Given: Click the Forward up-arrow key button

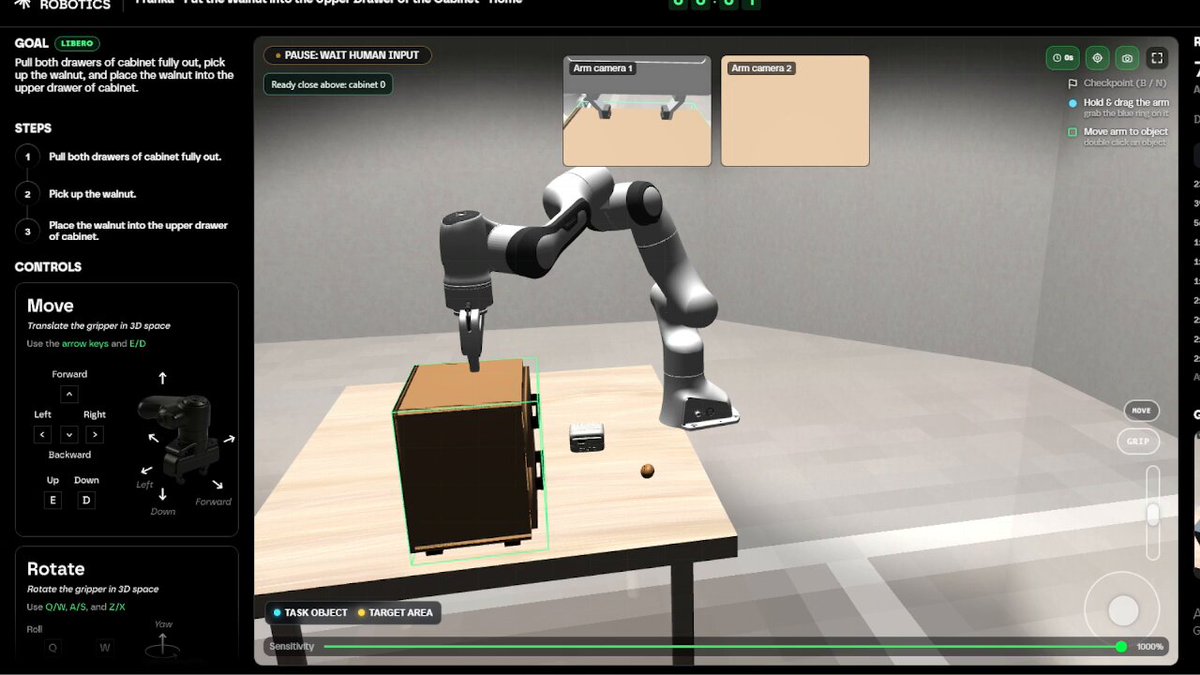Looking at the screenshot, I should [x=69, y=394].
